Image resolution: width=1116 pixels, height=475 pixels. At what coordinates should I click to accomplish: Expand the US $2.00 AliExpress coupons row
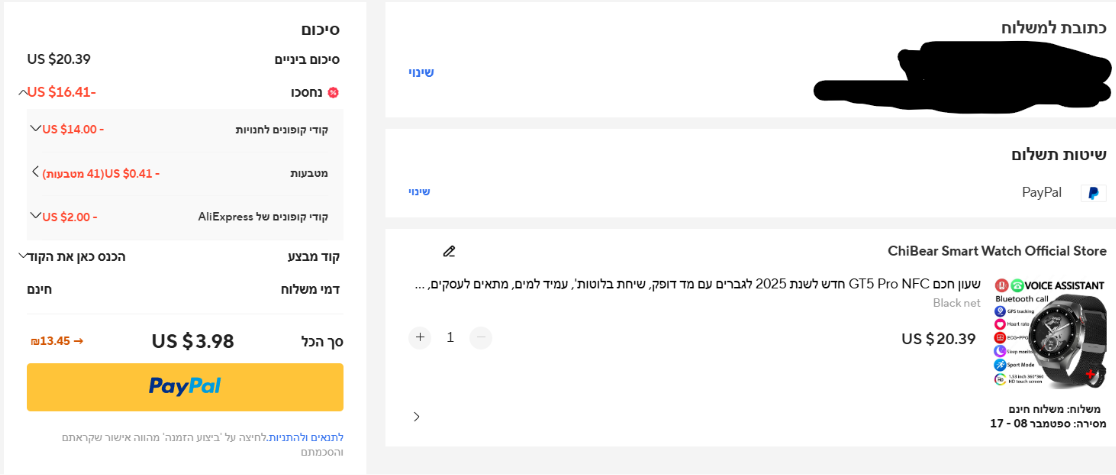click(36, 215)
